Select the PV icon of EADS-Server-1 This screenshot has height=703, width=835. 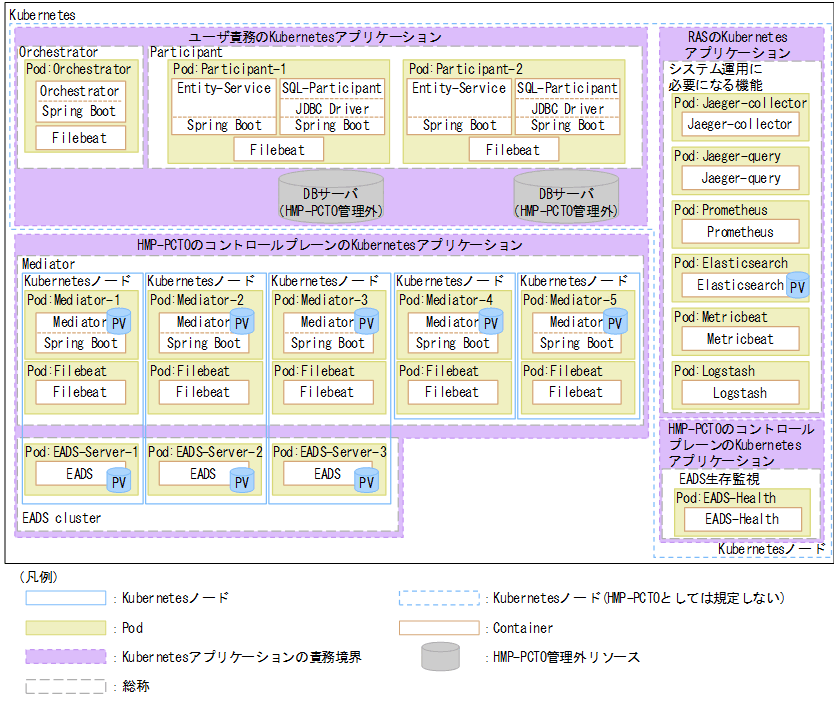click(118, 479)
